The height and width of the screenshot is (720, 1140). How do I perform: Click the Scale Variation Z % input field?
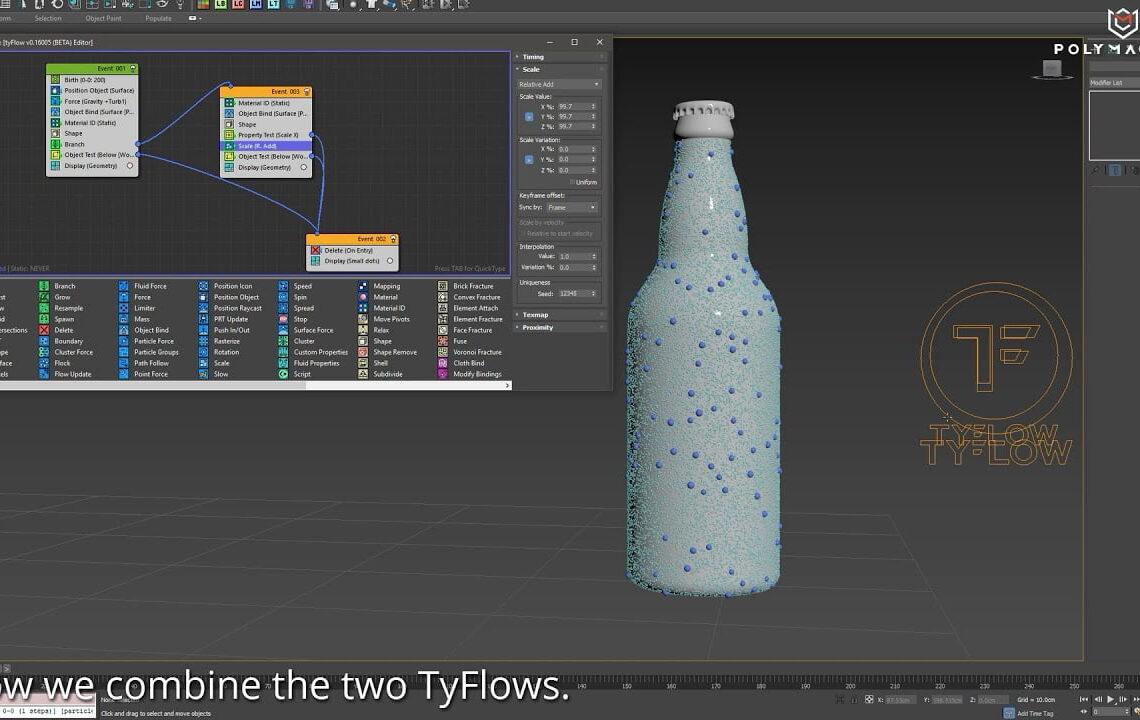(573, 170)
